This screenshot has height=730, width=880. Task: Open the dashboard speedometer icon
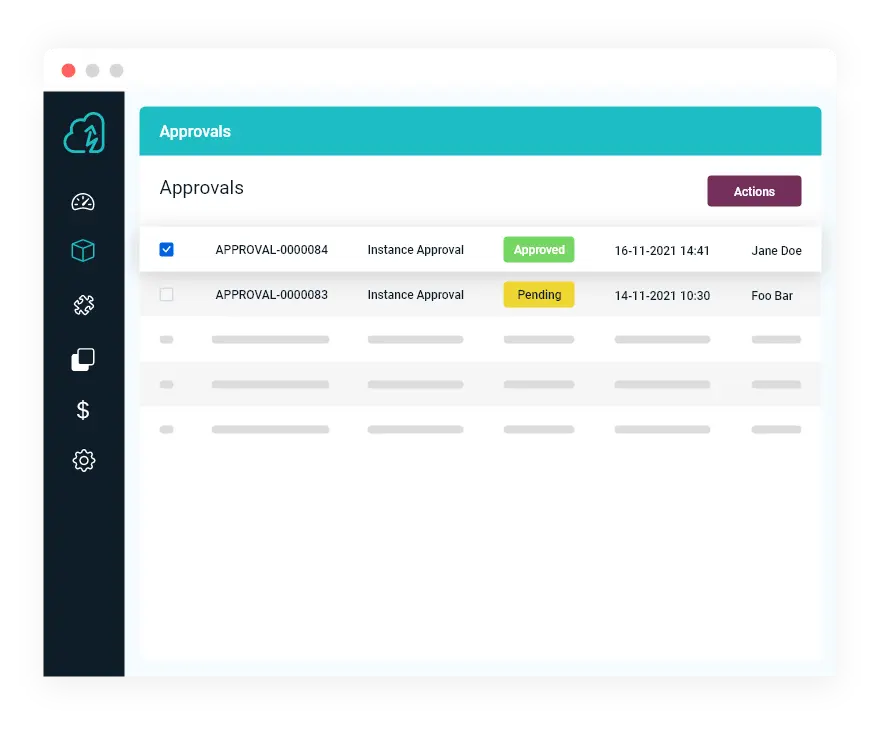click(84, 201)
